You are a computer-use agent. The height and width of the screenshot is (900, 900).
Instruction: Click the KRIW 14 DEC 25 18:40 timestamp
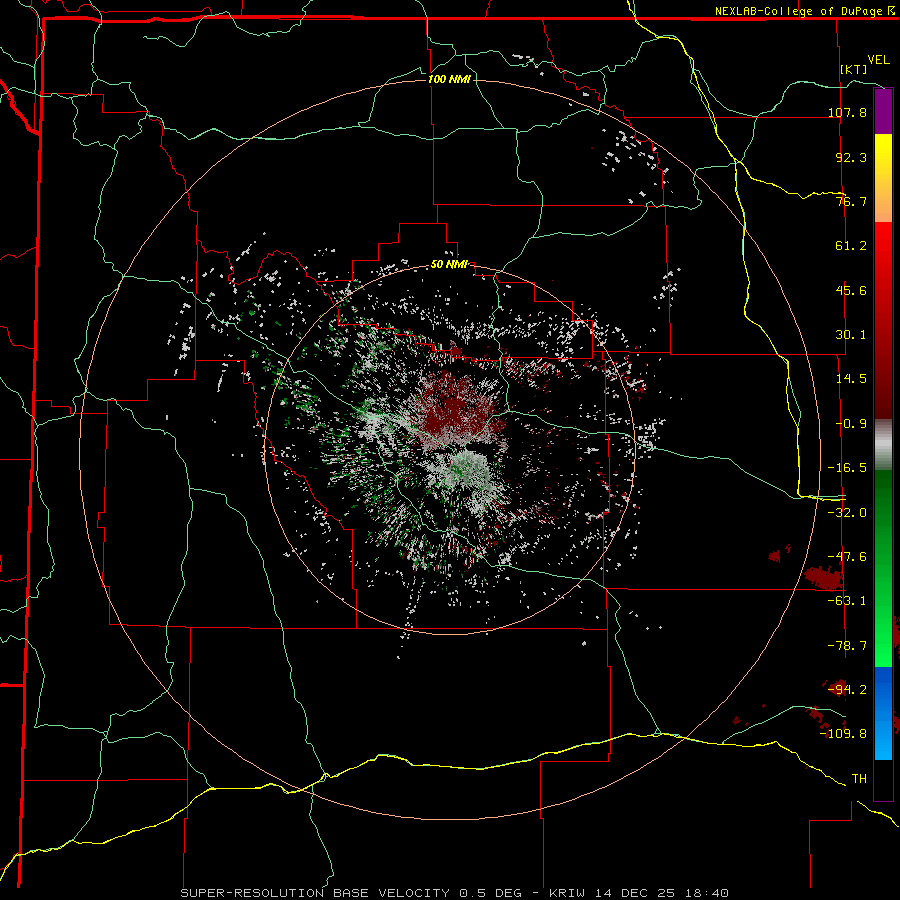tap(639, 893)
